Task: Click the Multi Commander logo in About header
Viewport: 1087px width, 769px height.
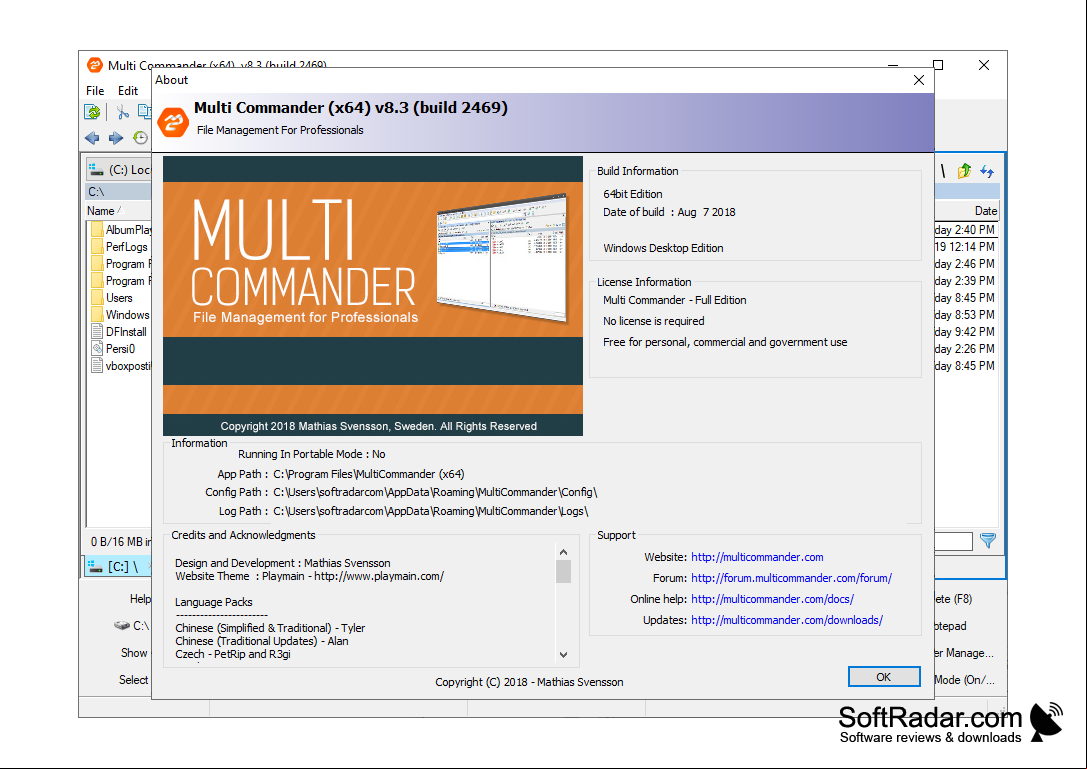Action: point(173,123)
